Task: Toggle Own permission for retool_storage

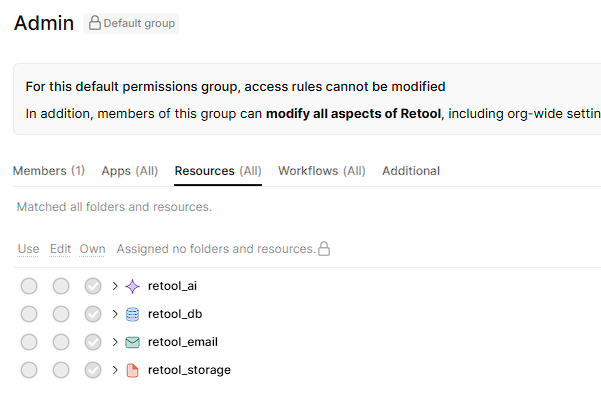Action: tap(93, 370)
